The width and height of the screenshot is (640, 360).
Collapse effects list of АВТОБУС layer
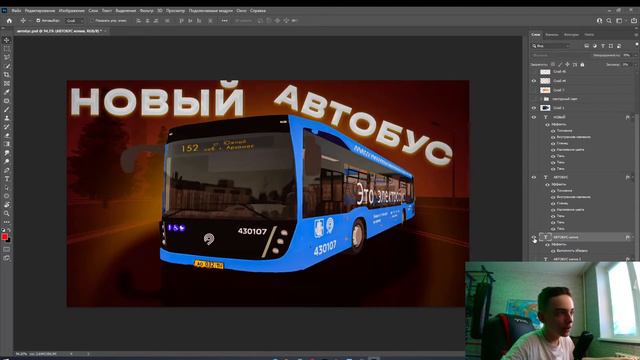tap(633, 177)
